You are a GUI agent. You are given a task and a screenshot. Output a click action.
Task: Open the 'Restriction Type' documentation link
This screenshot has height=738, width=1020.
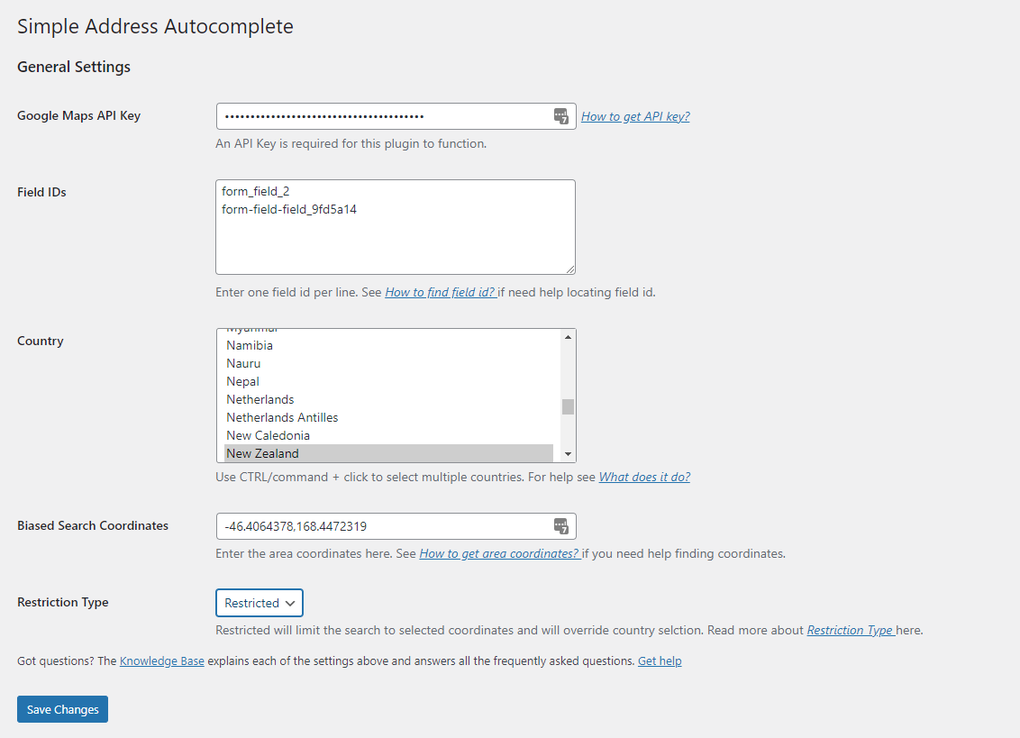850,630
